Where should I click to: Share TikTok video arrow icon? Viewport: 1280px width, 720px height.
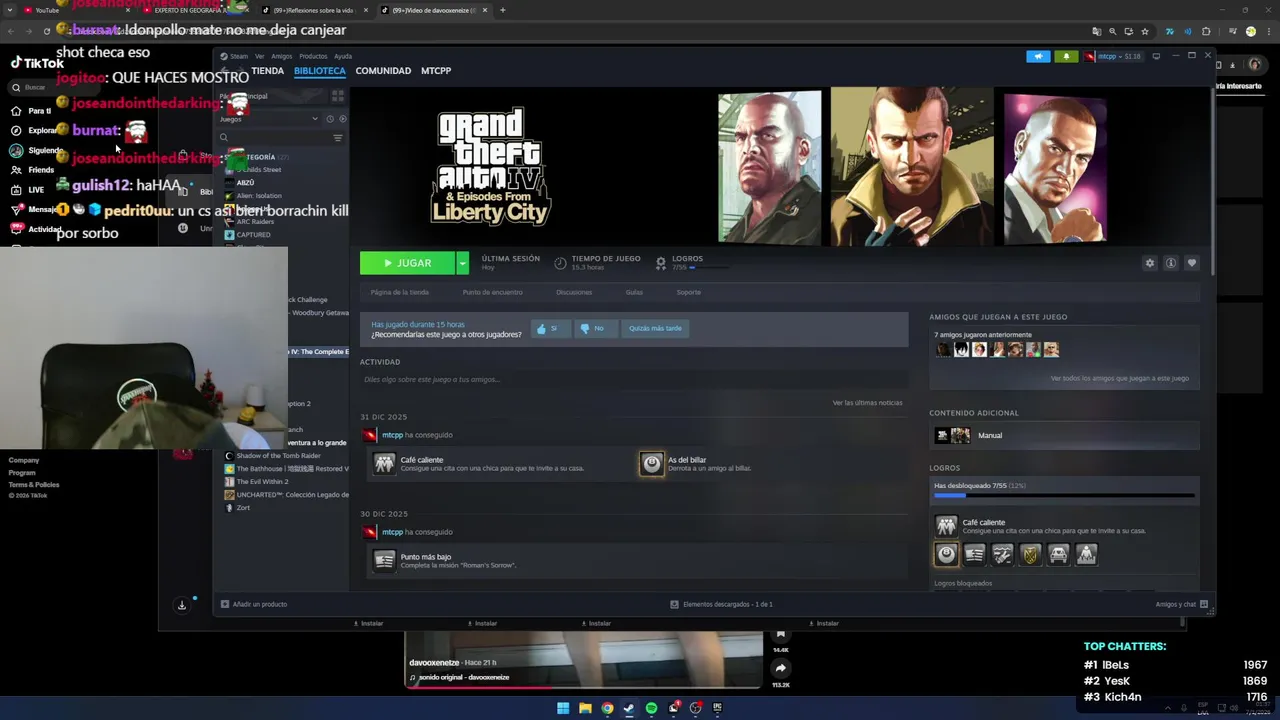(x=781, y=668)
